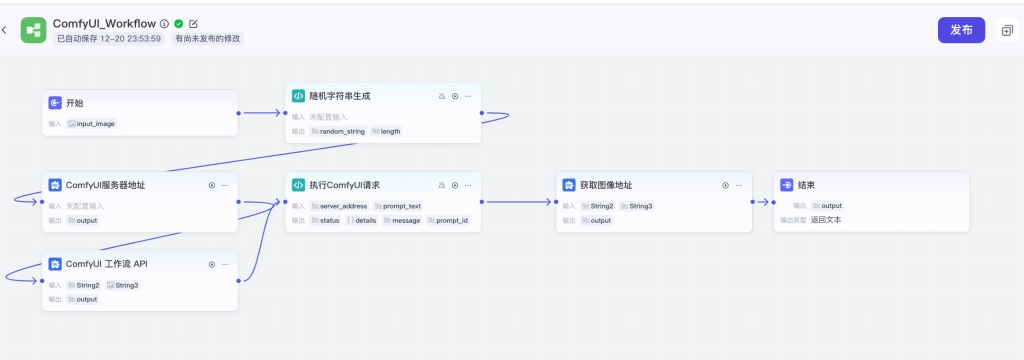
Task: Click the length output tag
Action: tap(387, 131)
